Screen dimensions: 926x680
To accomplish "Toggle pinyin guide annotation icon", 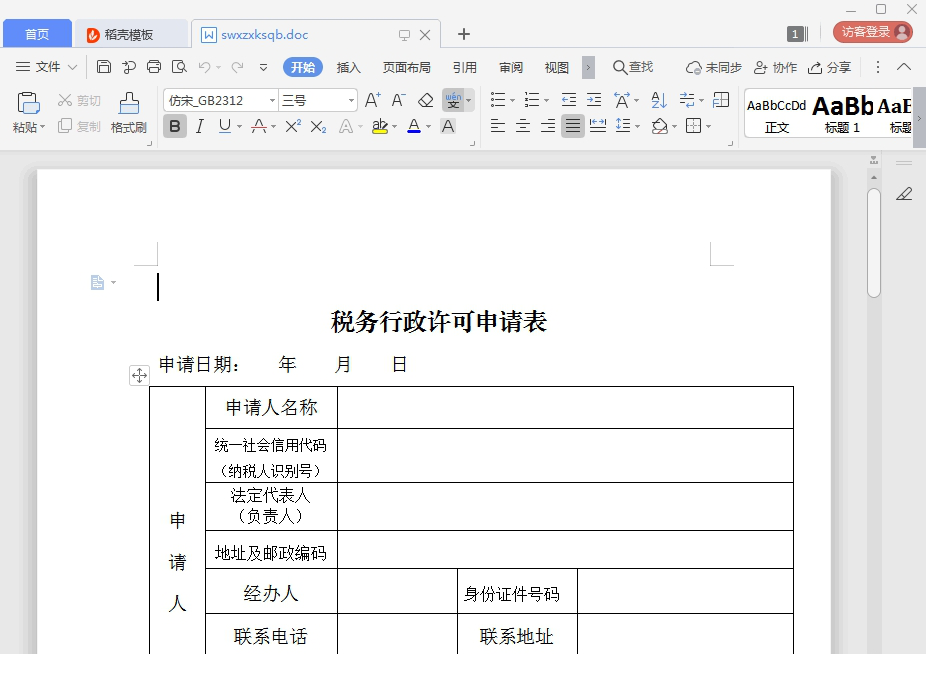I will point(452,99).
